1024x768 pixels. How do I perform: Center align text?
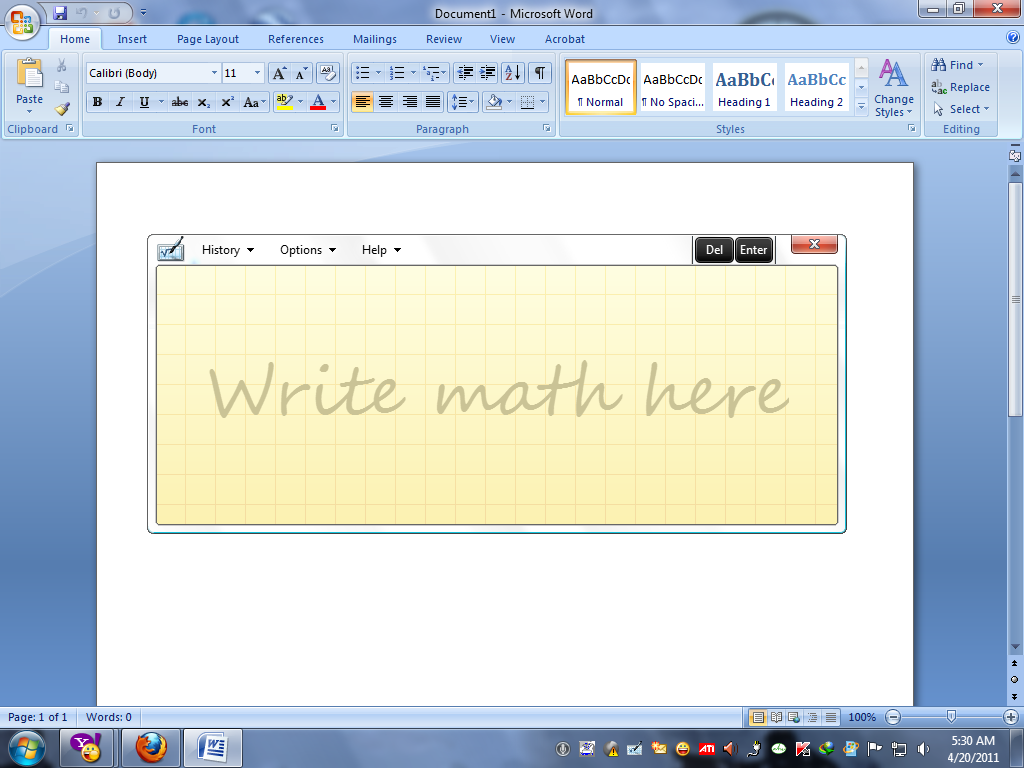(x=386, y=102)
